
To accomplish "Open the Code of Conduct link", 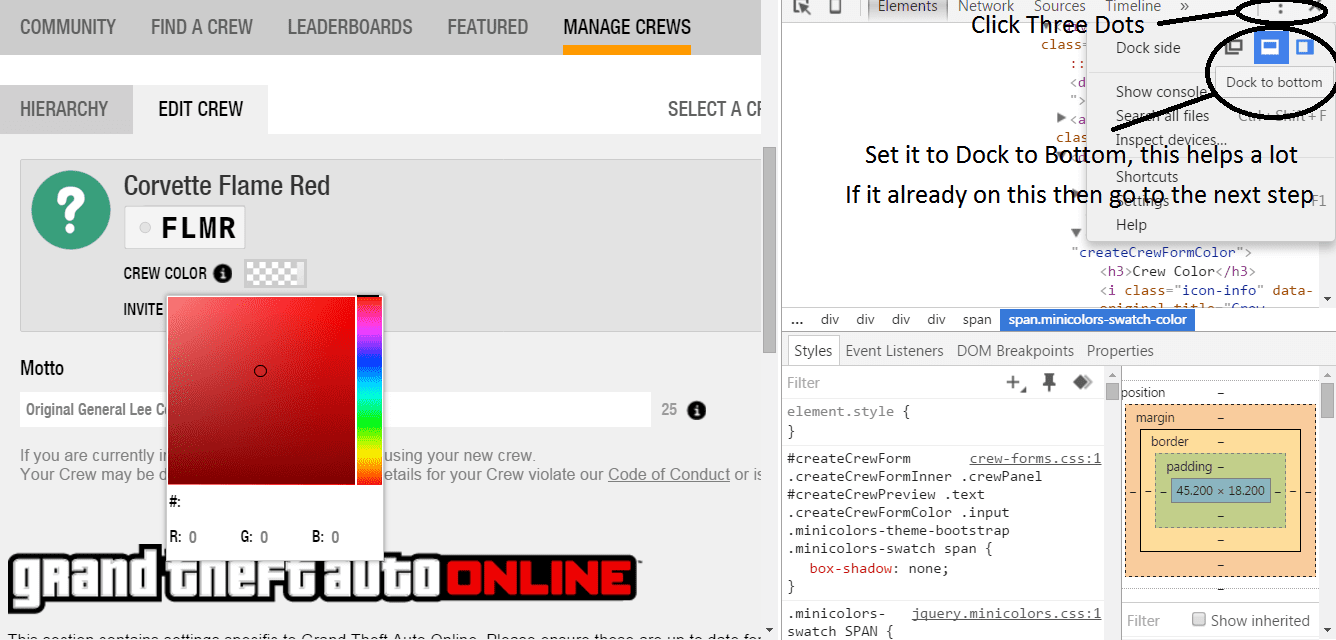I will pos(669,474).
